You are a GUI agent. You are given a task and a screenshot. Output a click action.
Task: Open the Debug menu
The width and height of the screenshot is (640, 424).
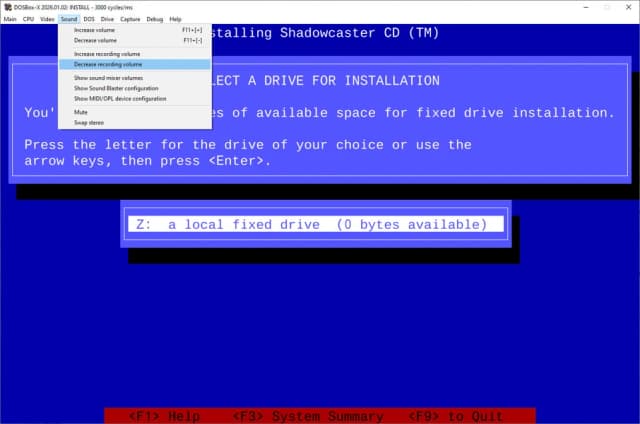tap(155, 19)
